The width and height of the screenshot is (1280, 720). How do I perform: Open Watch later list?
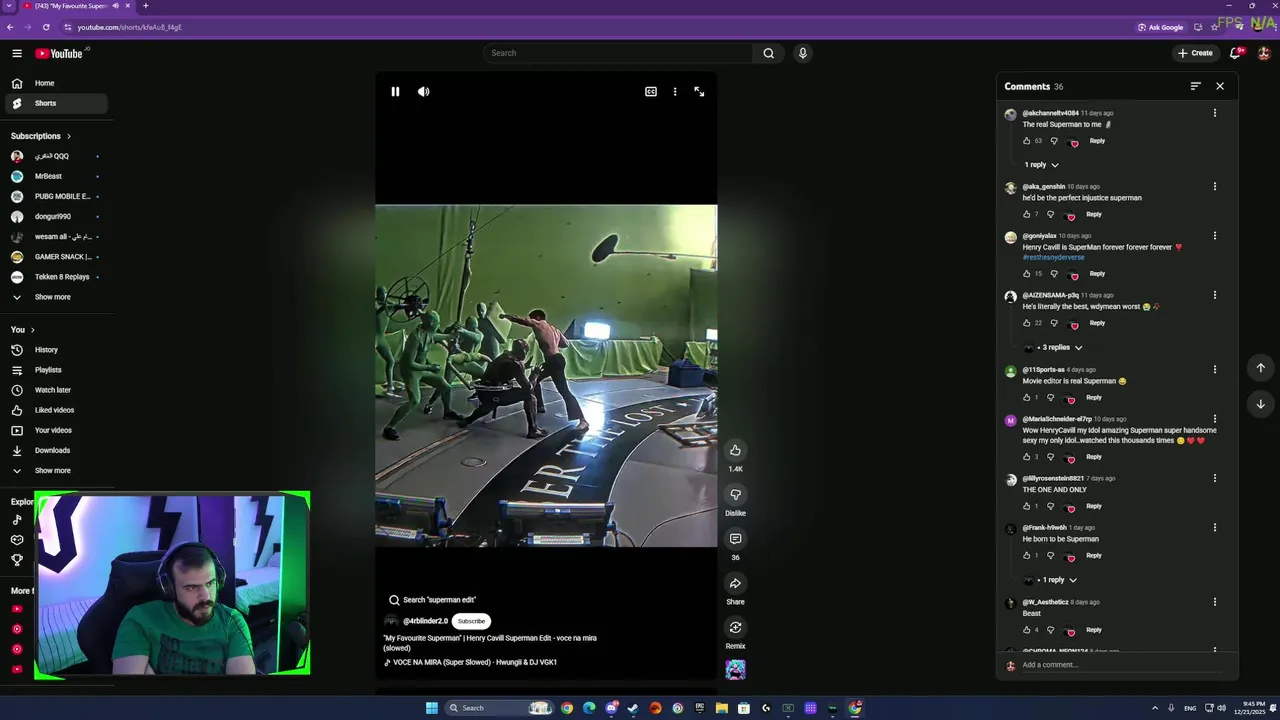click(x=56, y=390)
